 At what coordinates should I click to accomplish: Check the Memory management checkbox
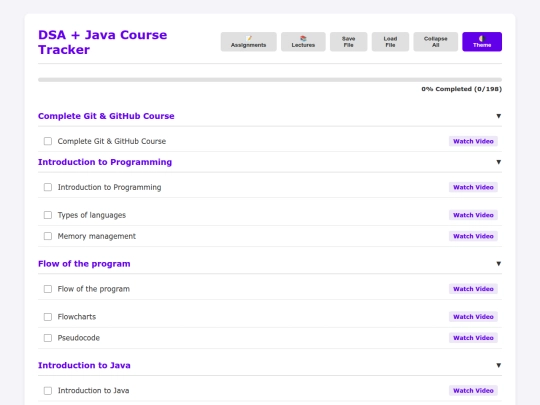(48, 236)
